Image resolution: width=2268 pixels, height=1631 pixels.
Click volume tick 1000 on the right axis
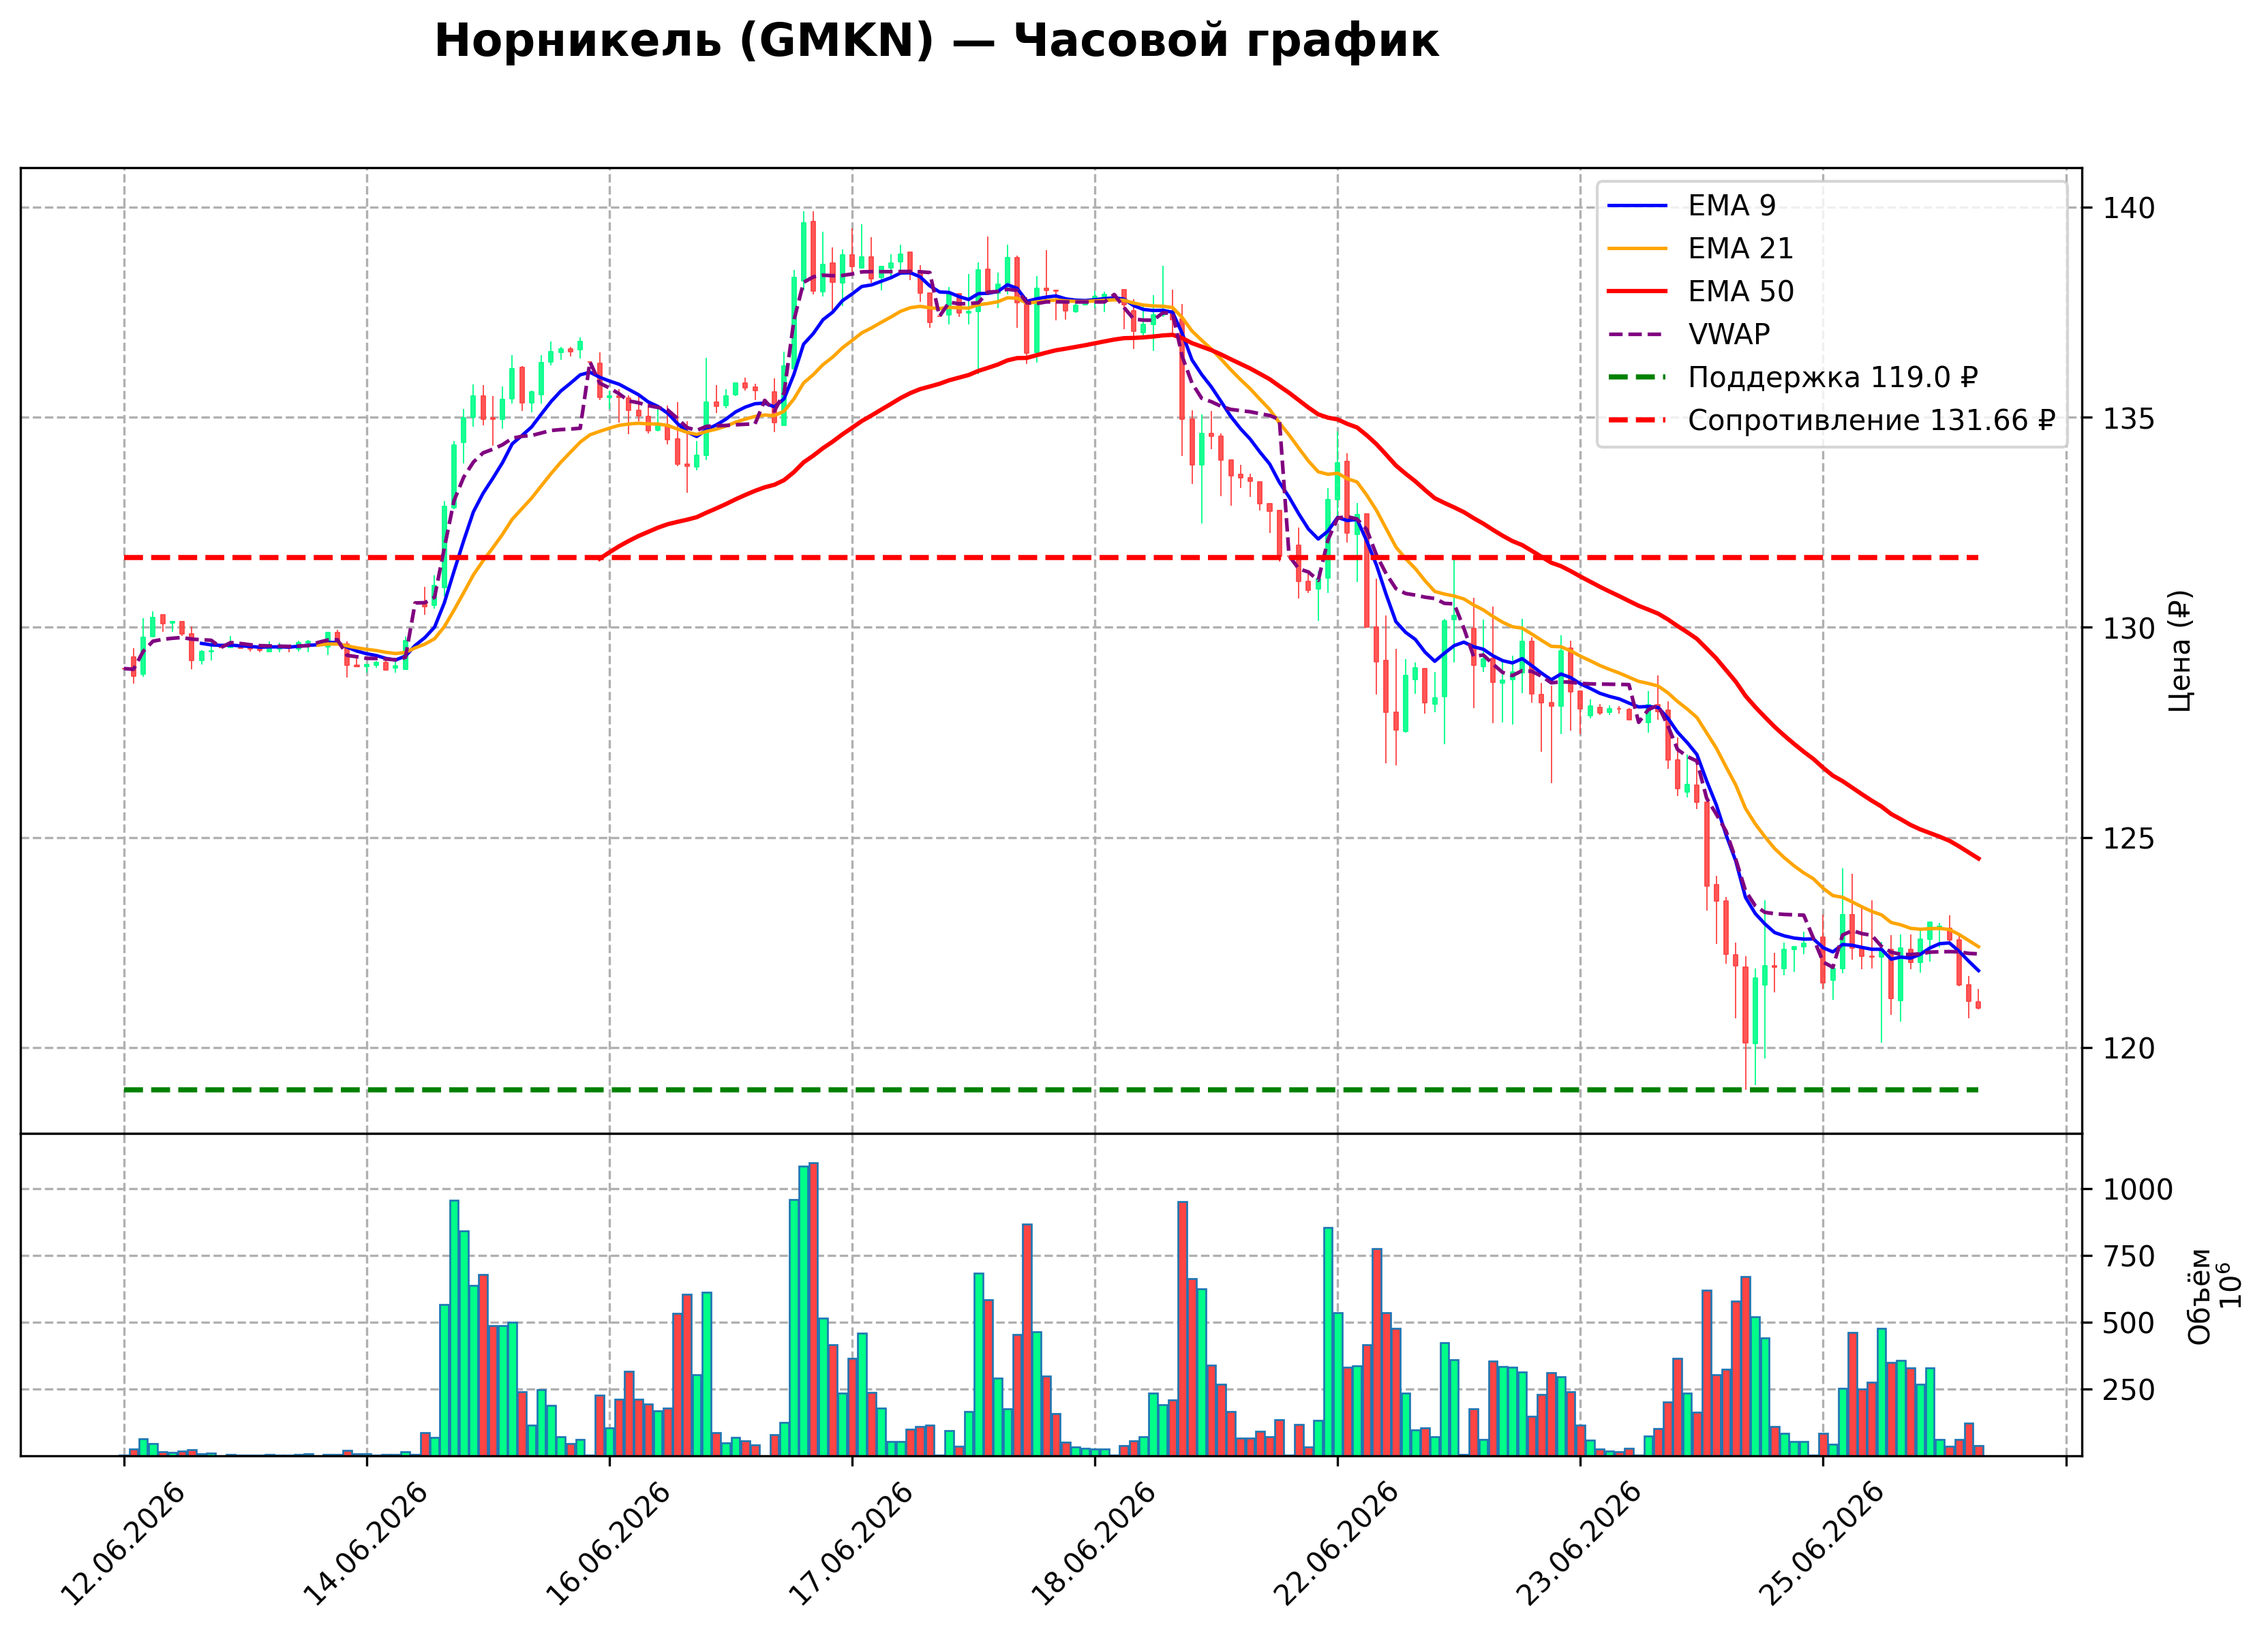pos(2138,1190)
